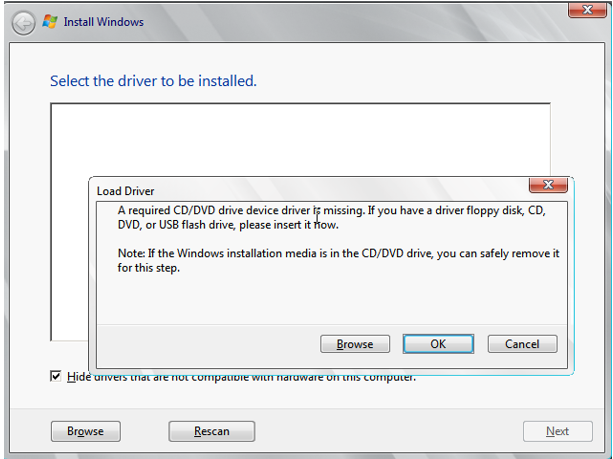Click the Note about Windows installation media
This screenshot has height=459, width=613.
coord(338,261)
